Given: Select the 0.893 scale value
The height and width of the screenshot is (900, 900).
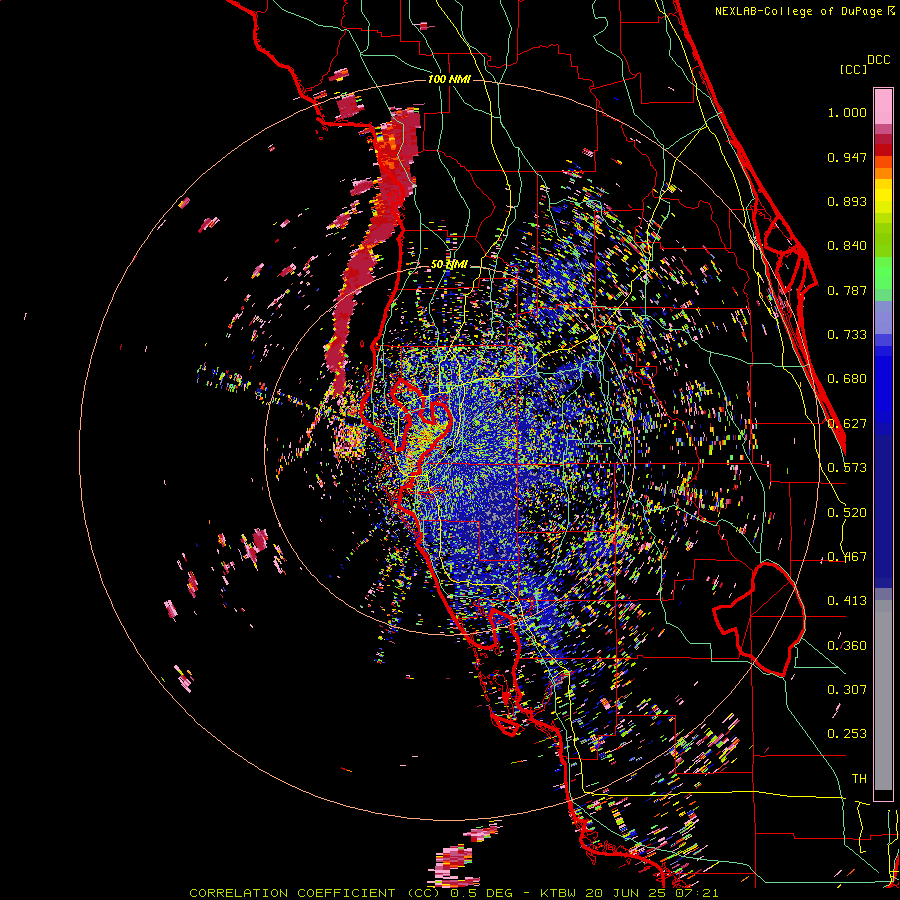Looking at the screenshot, I should (x=847, y=201).
